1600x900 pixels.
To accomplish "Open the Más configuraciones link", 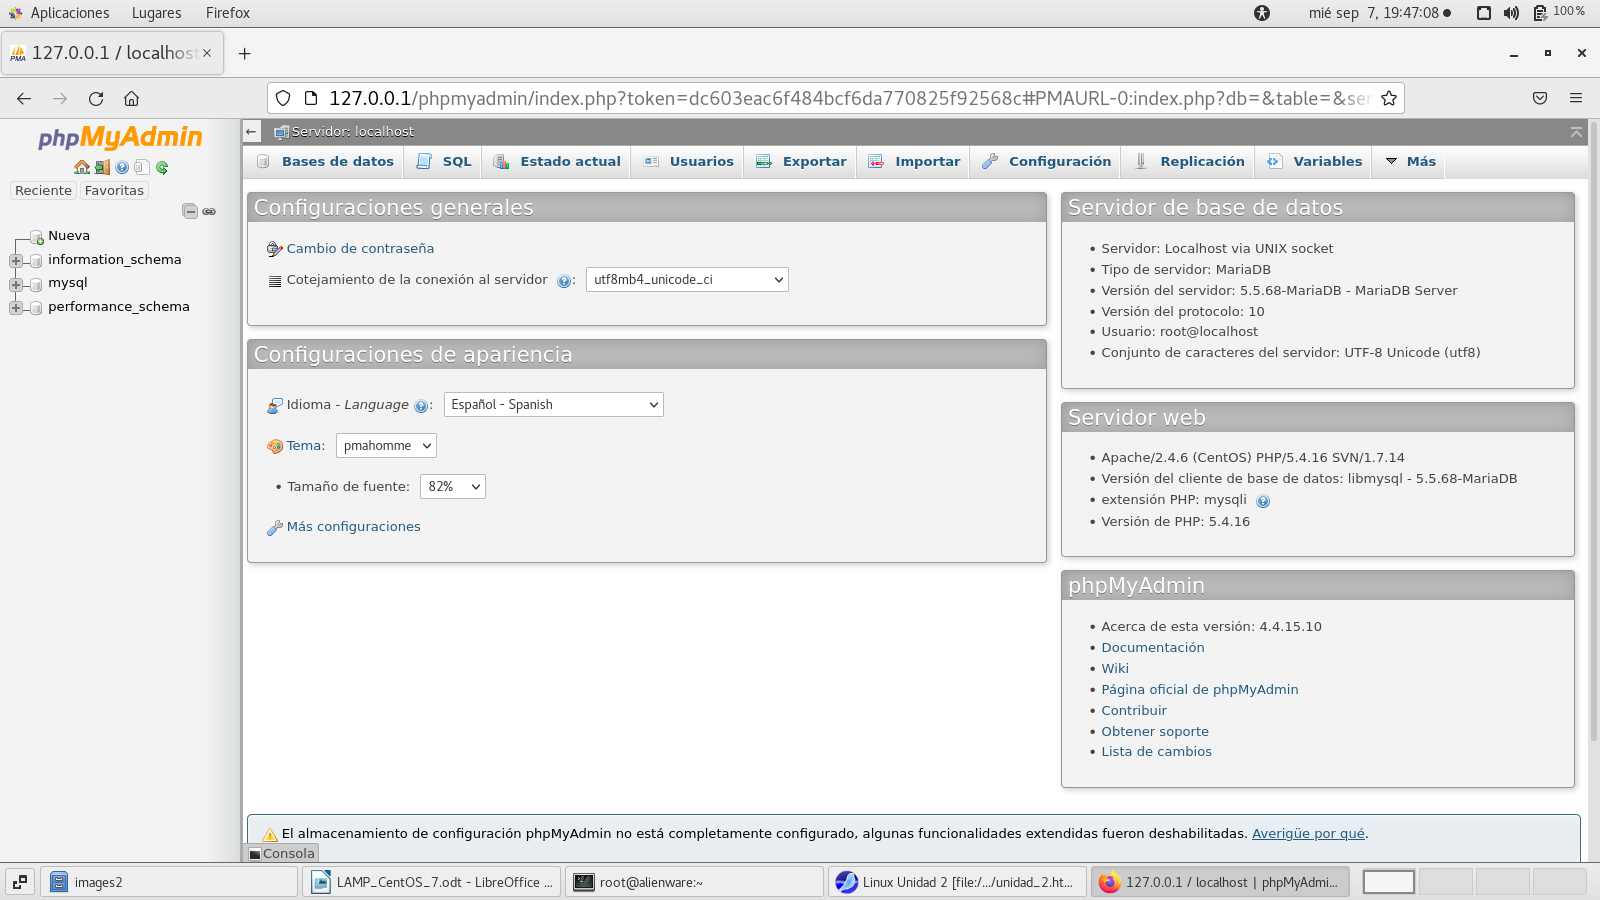I will [x=353, y=527].
